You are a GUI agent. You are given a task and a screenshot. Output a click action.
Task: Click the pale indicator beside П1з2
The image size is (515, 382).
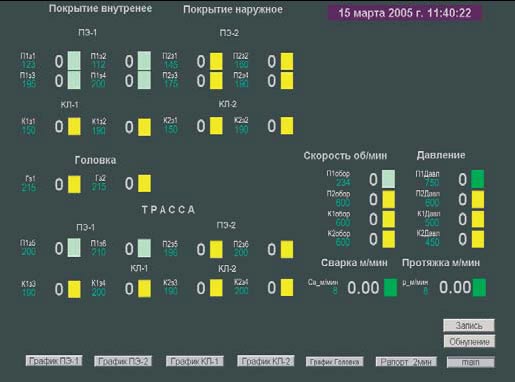pos(144,61)
